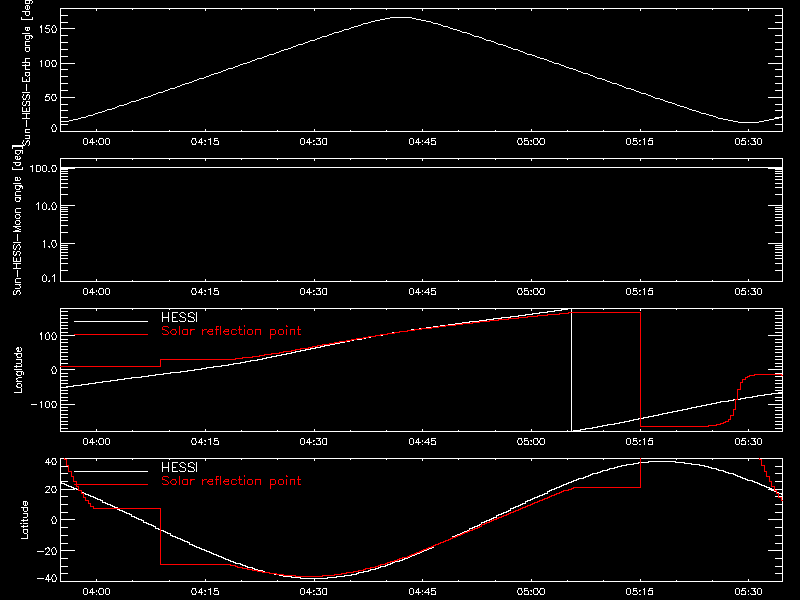The width and height of the screenshot is (800, 600).
Task: Click vertical red longitude drop near 05:15
Action: [640, 369]
